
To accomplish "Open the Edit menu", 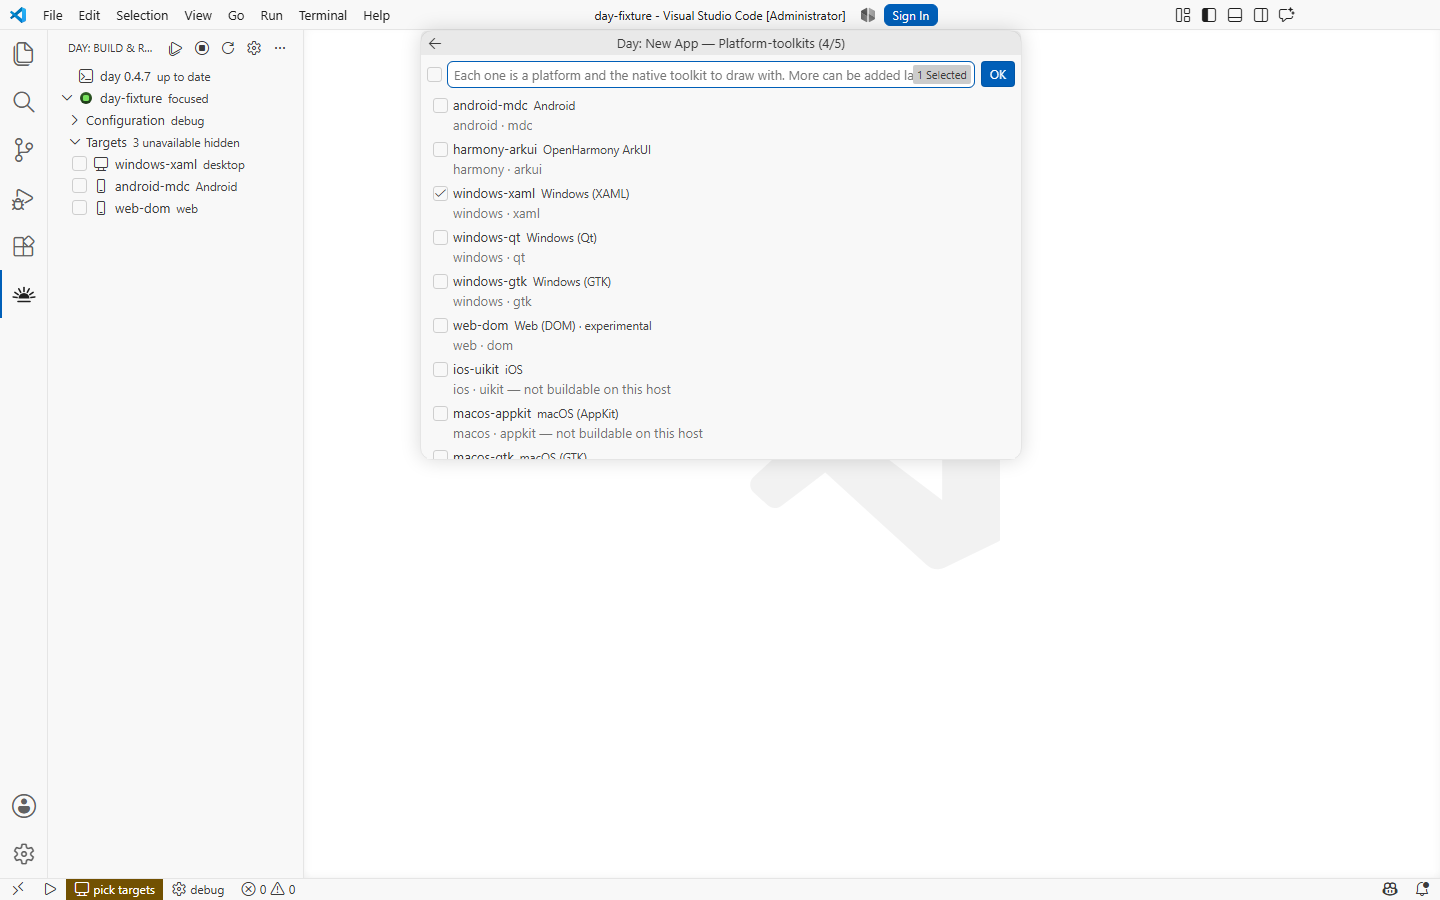I will click(x=89, y=15).
